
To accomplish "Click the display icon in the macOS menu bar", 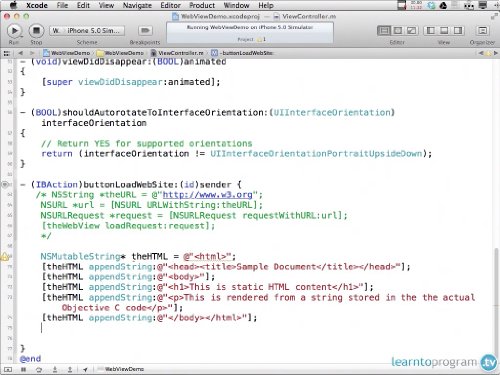I will coord(483,5).
